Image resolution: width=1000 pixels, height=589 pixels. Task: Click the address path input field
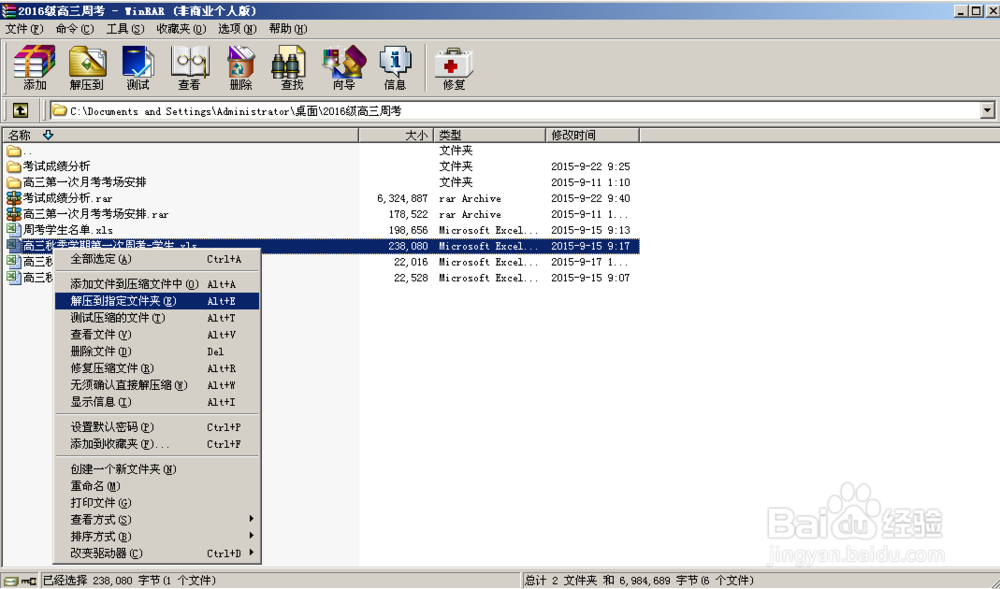pyautogui.click(x=515, y=111)
